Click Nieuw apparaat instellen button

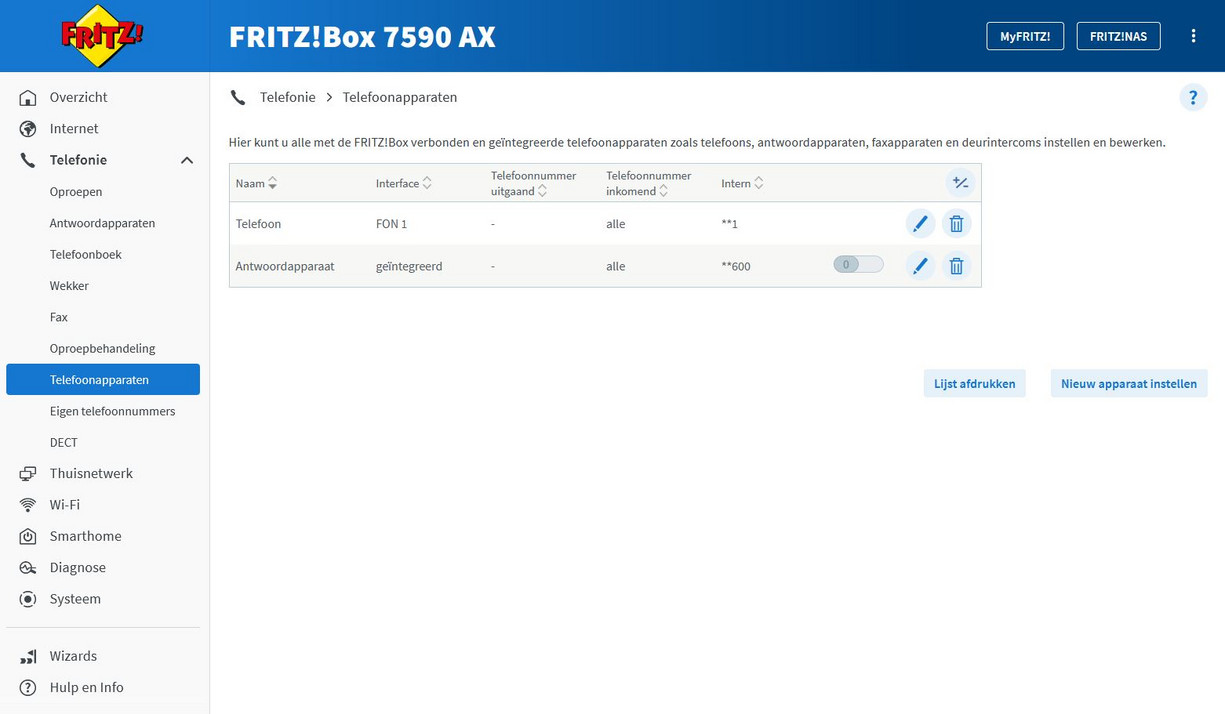[1129, 383]
